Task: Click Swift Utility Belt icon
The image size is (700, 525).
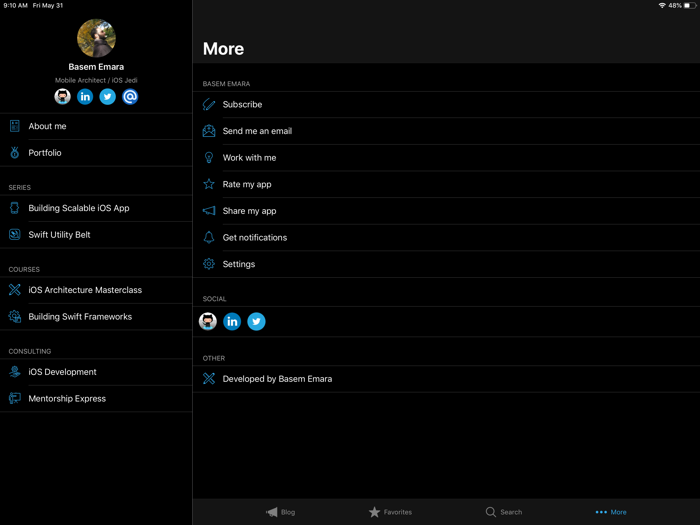Action: 15,235
